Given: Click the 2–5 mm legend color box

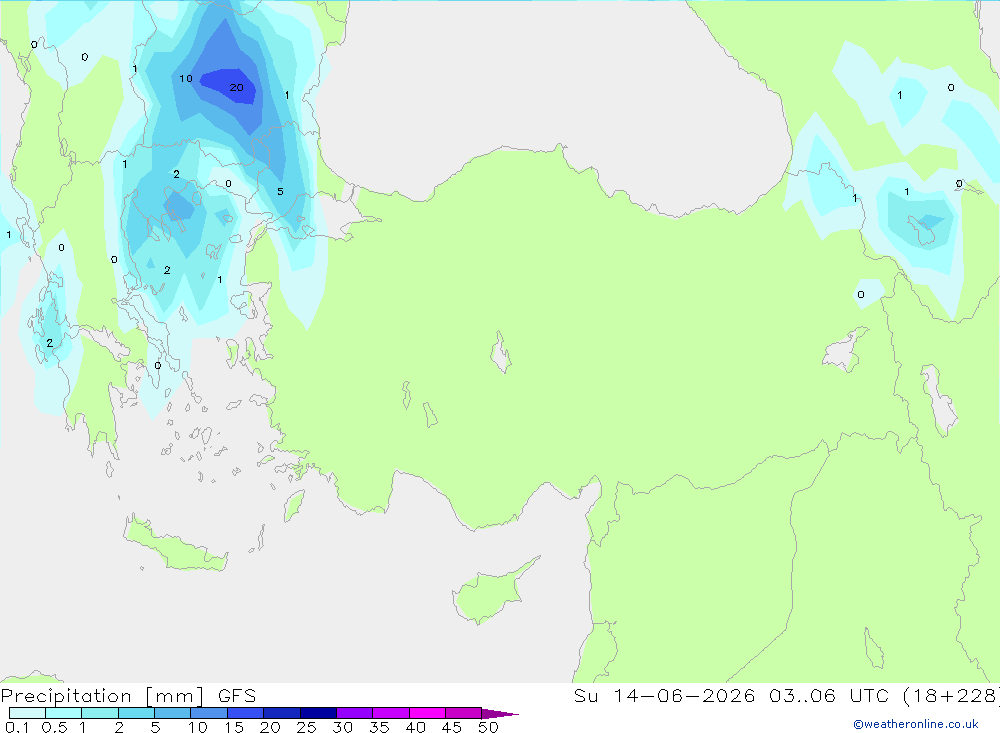Looking at the screenshot, I should tap(136, 713).
